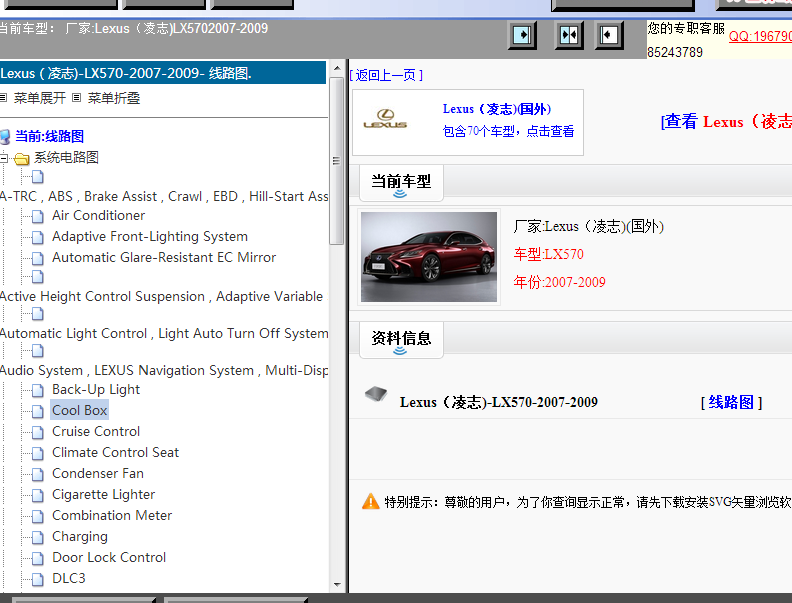Click the tree panel scrollbar thumb
The height and width of the screenshot is (603, 792).
tap(337, 161)
